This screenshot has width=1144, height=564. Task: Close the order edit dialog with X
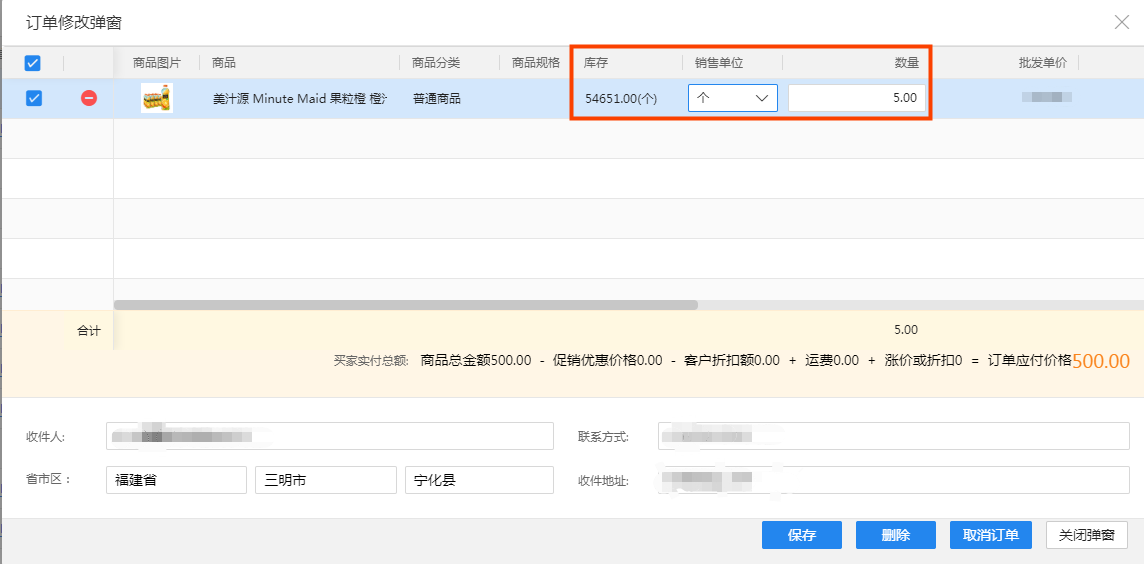click(x=1121, y=23)
